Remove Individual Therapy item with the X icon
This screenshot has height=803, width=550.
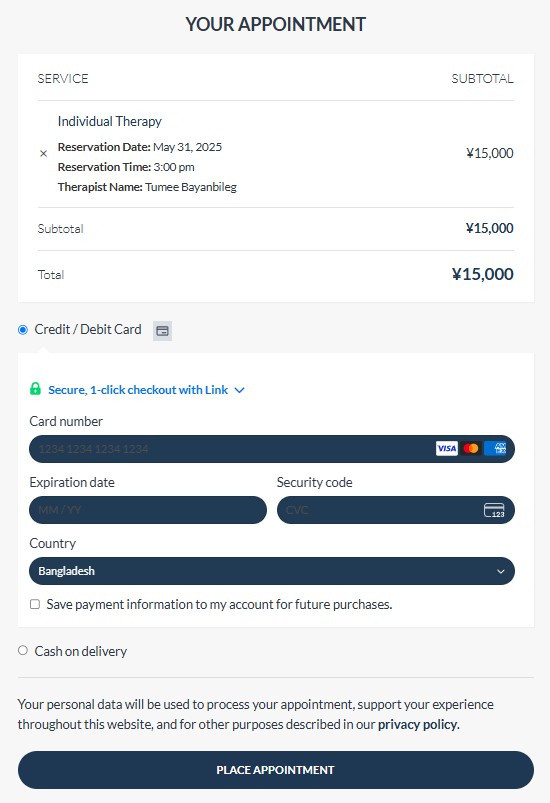44,153
